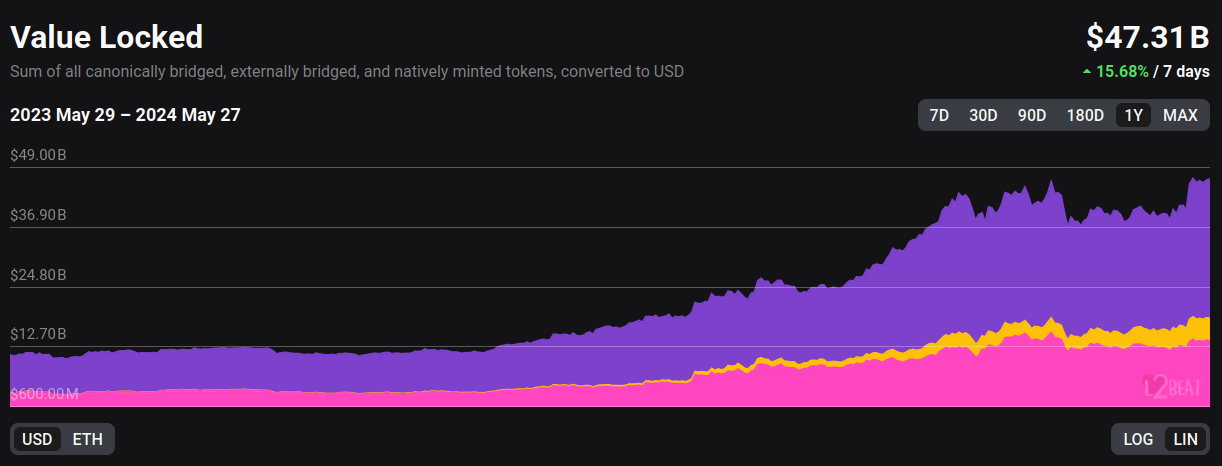The width and height of the screenshot is (1222, 466).
Task: Switch currency to USD
Action: pos(37,439)
